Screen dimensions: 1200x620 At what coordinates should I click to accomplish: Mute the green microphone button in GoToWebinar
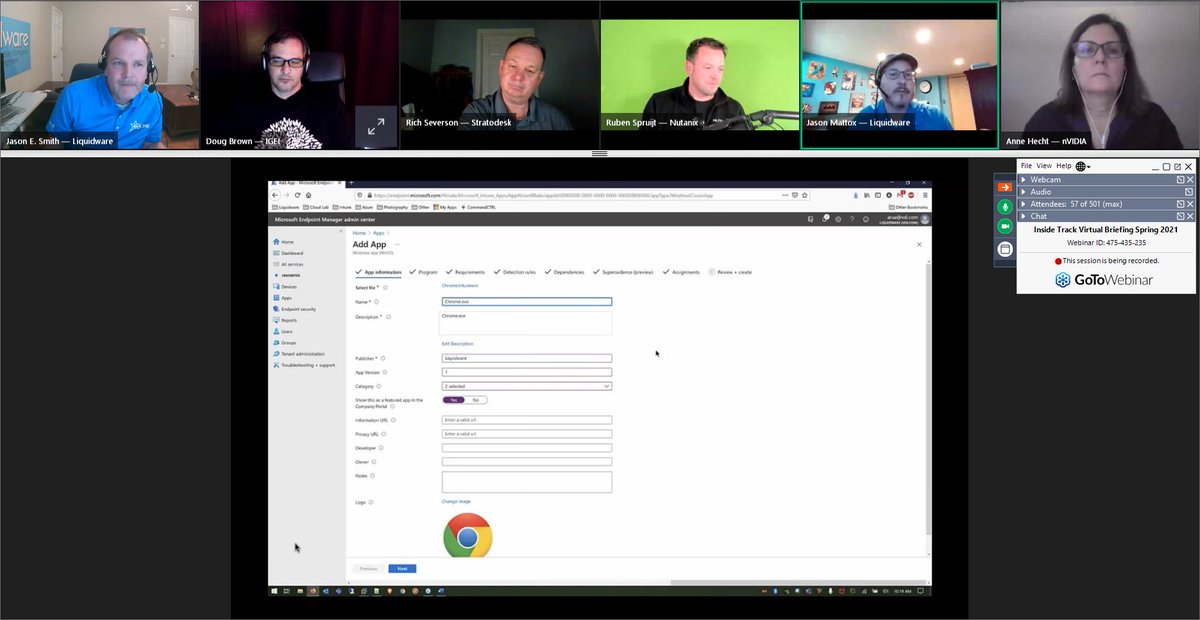[1005, 207]
